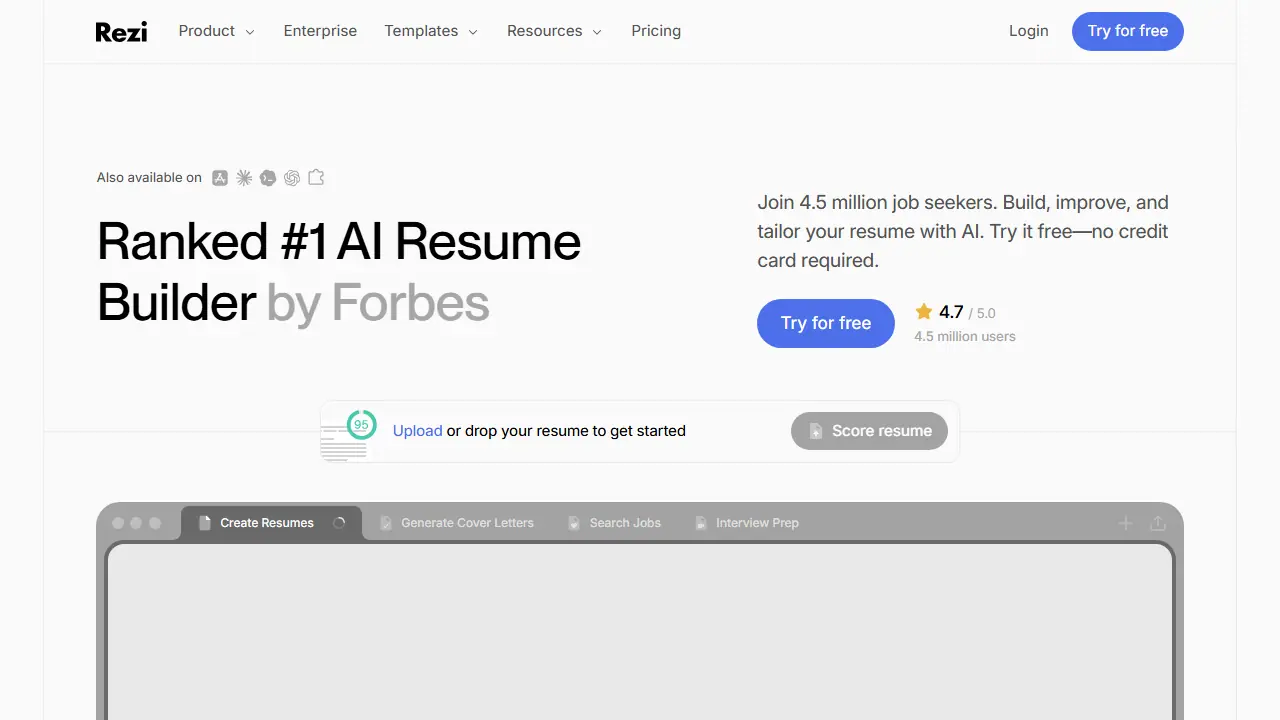Open the Enterprise page

point(320,31)
